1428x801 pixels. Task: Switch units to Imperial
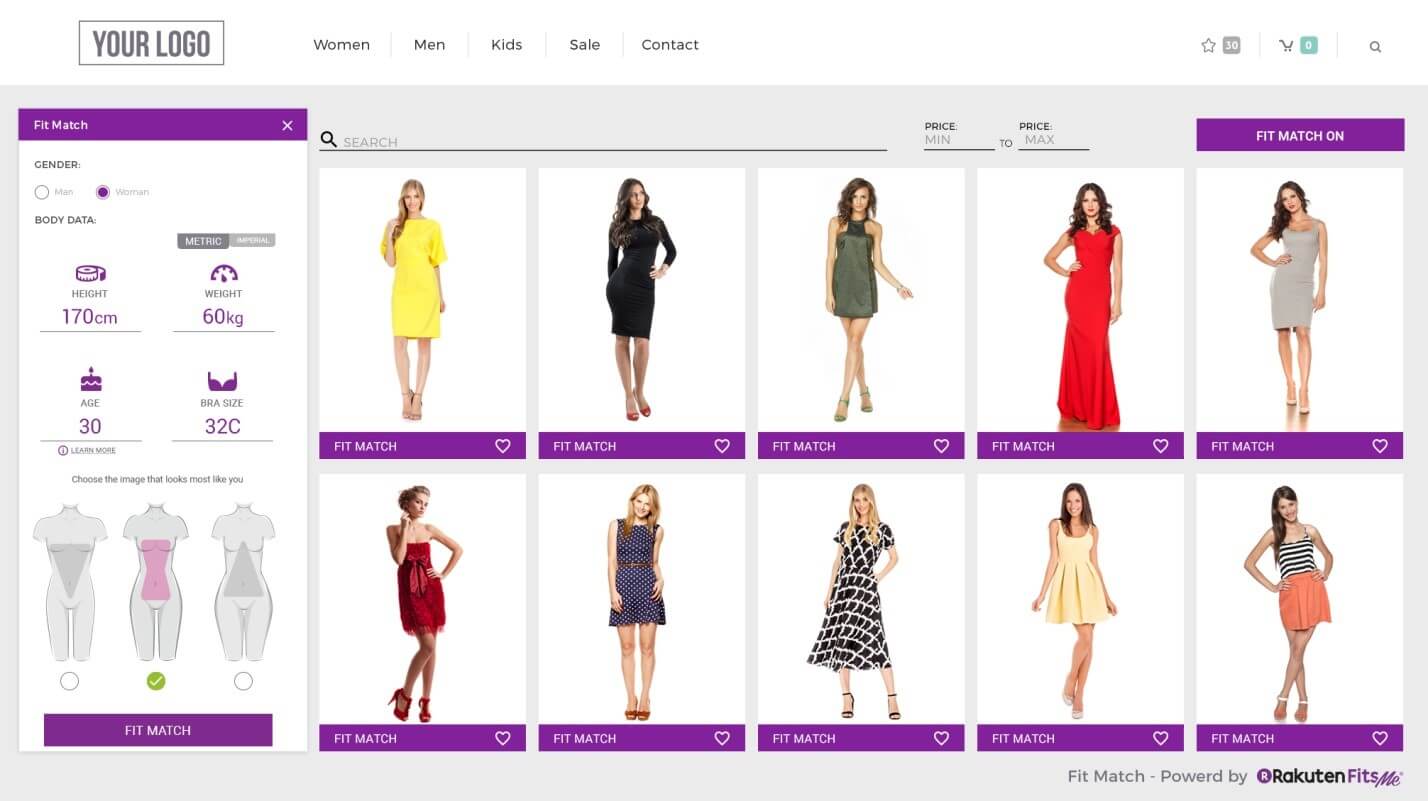tap(253, 241)
